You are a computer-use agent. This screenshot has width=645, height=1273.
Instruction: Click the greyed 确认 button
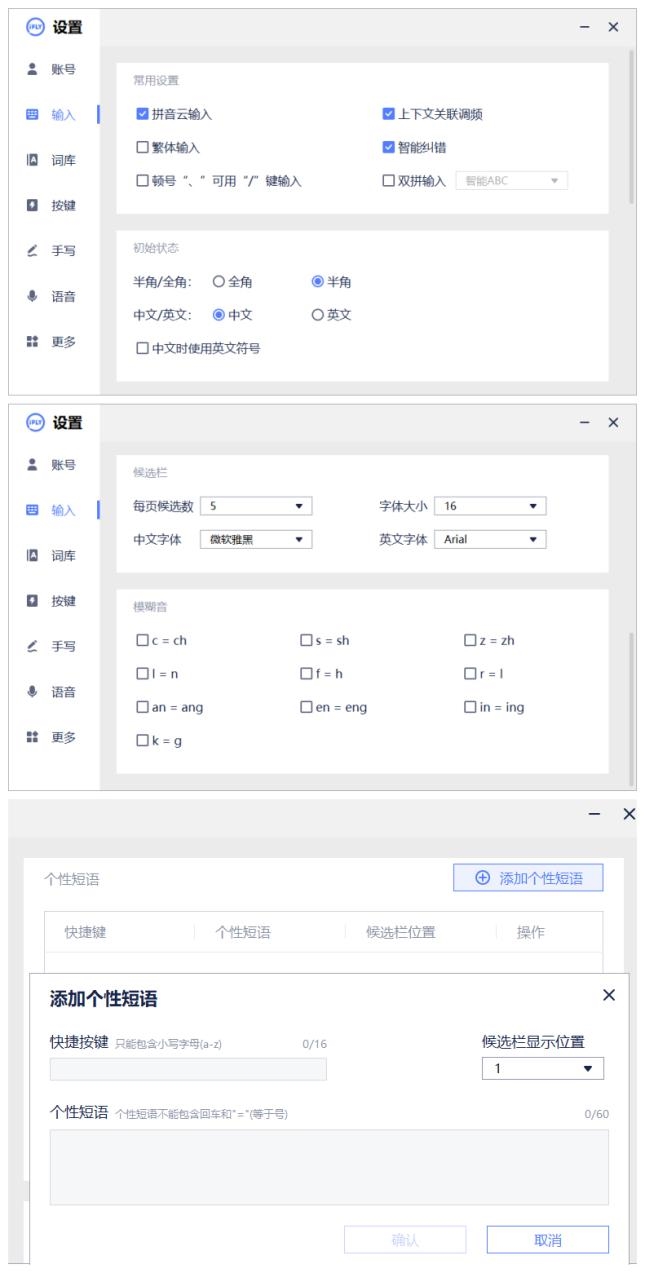pyautogui.click(x=405, y=1240)
